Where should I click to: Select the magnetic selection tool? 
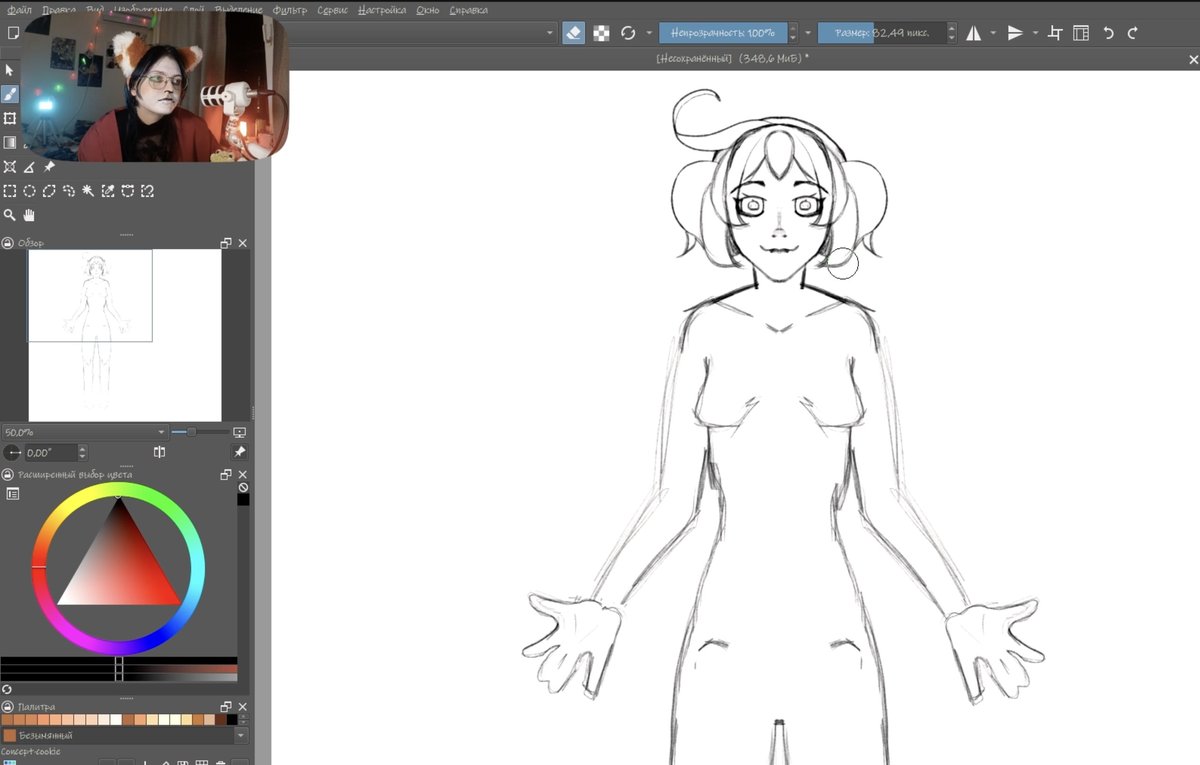147,191
